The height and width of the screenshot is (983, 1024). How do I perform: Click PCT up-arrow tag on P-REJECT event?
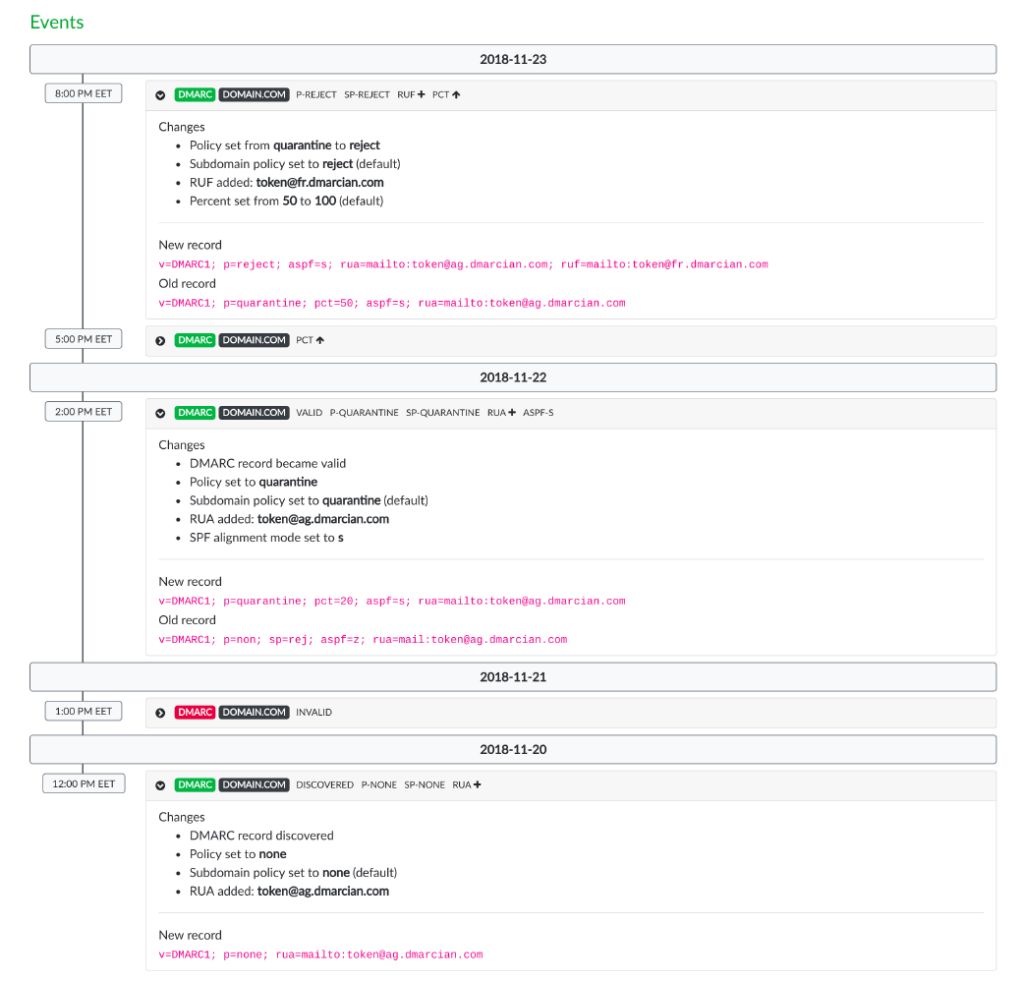[446, 95]
